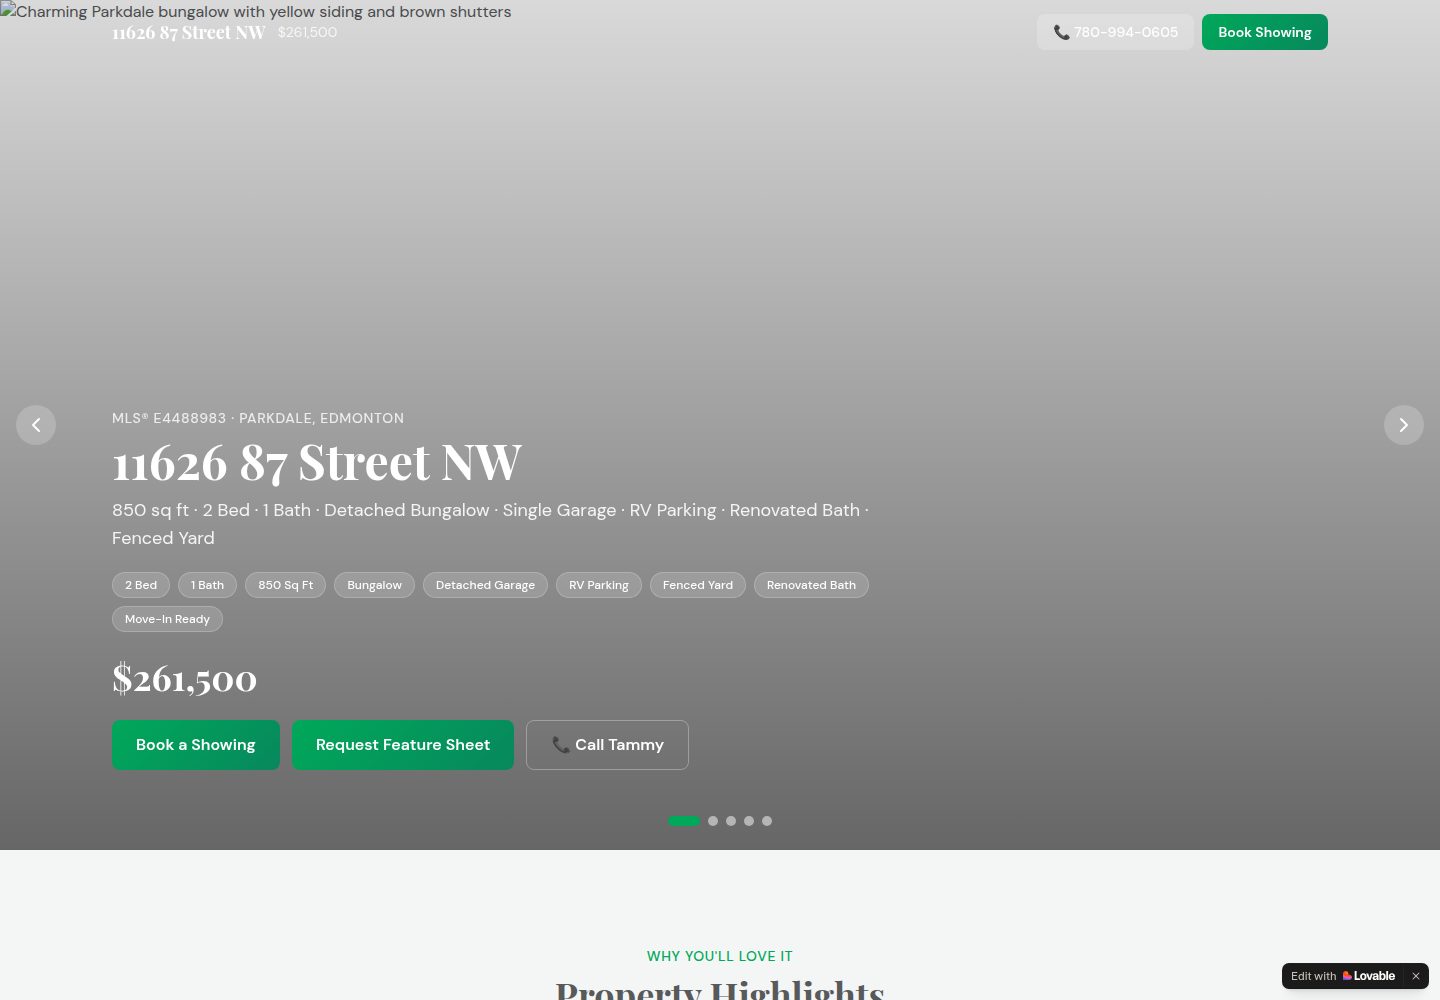Jump to fifth carousel slide dot
The width and height of the screenshot is (1440, 1000).
click(x=767, y=821)
